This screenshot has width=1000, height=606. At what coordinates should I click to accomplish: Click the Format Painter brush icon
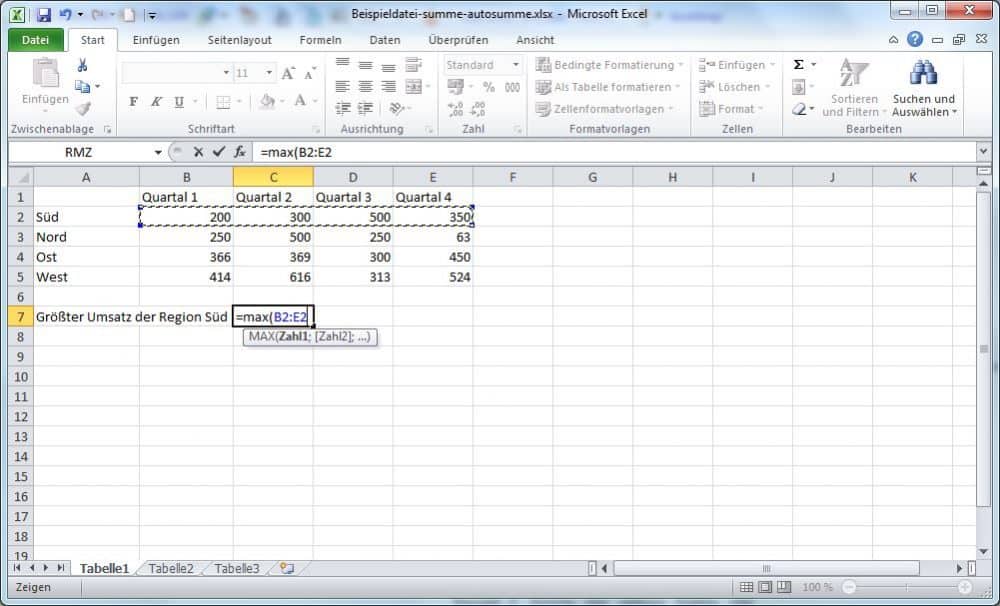[82, 108]
